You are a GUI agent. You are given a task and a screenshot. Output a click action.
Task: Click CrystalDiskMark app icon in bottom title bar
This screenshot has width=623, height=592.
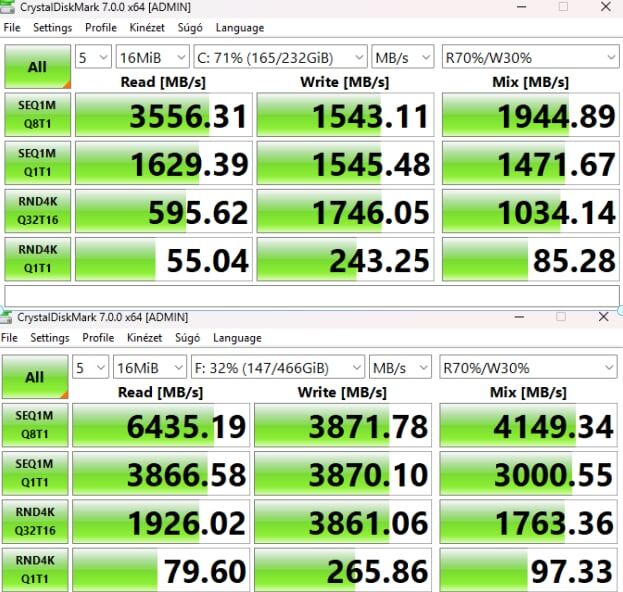(x=6, y=317)
